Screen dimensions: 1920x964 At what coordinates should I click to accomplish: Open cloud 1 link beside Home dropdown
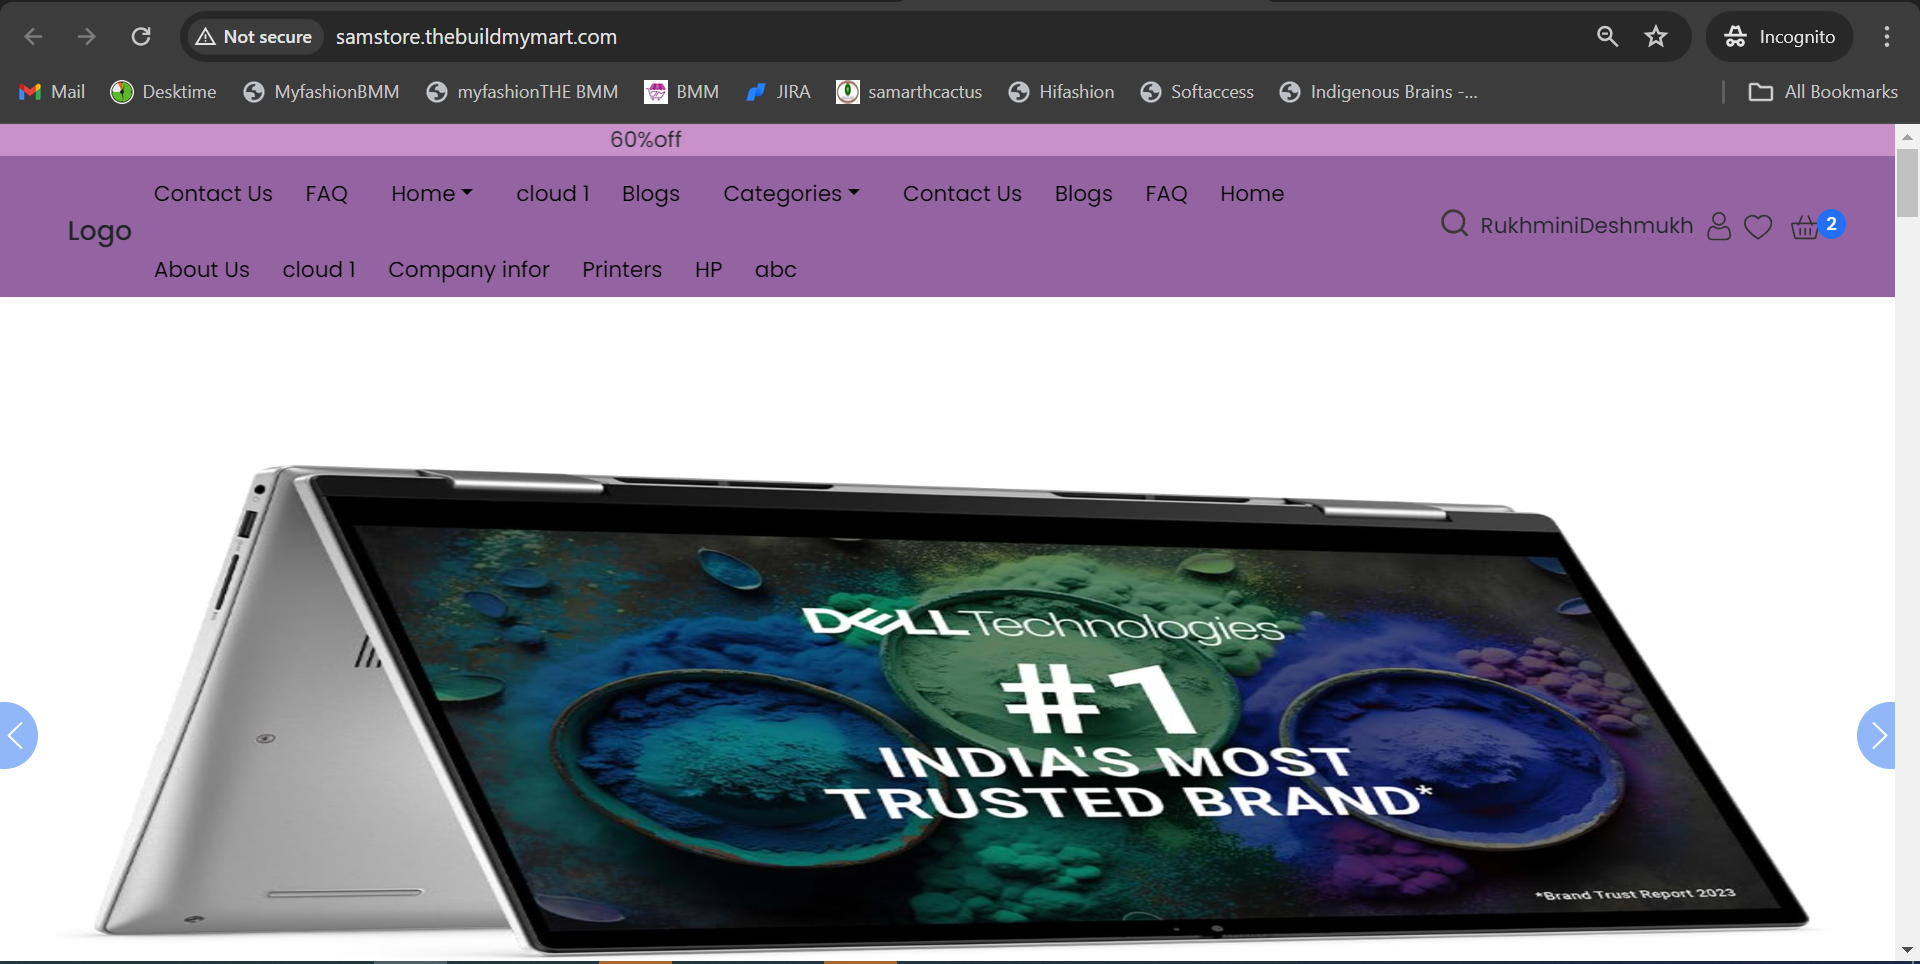(x=553, y=194)
